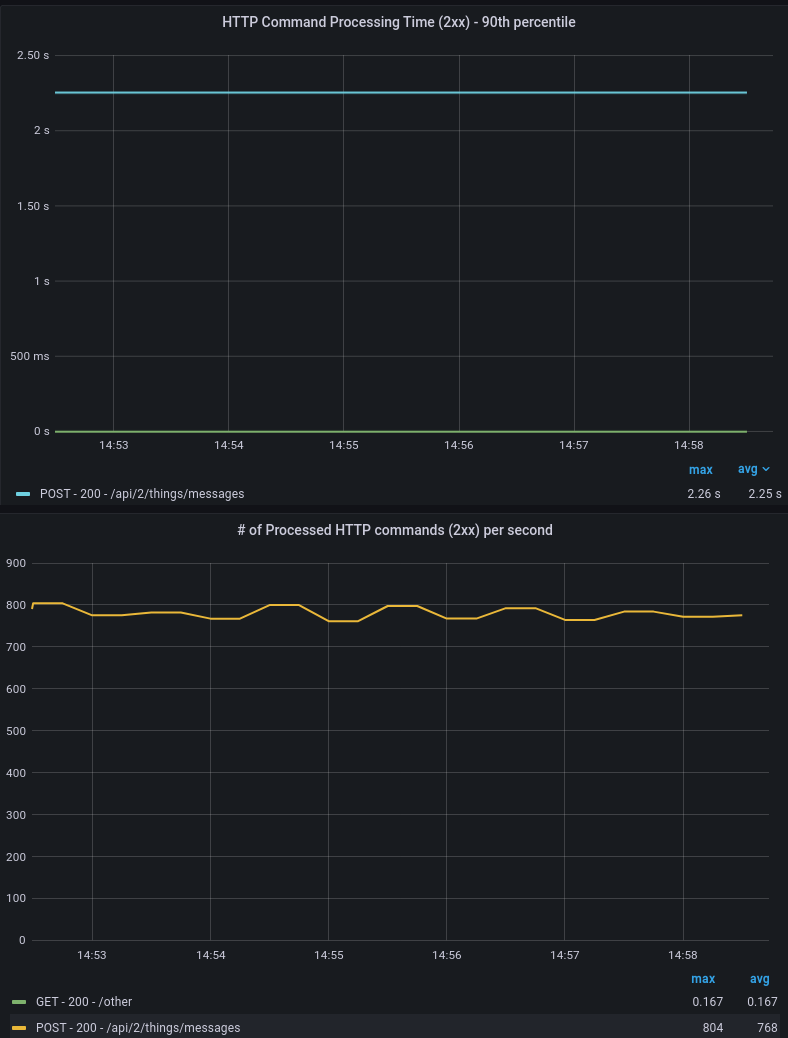Click green color swatch for GET /other series
Screen dimensions: 788x1038
coord(19,1002)
